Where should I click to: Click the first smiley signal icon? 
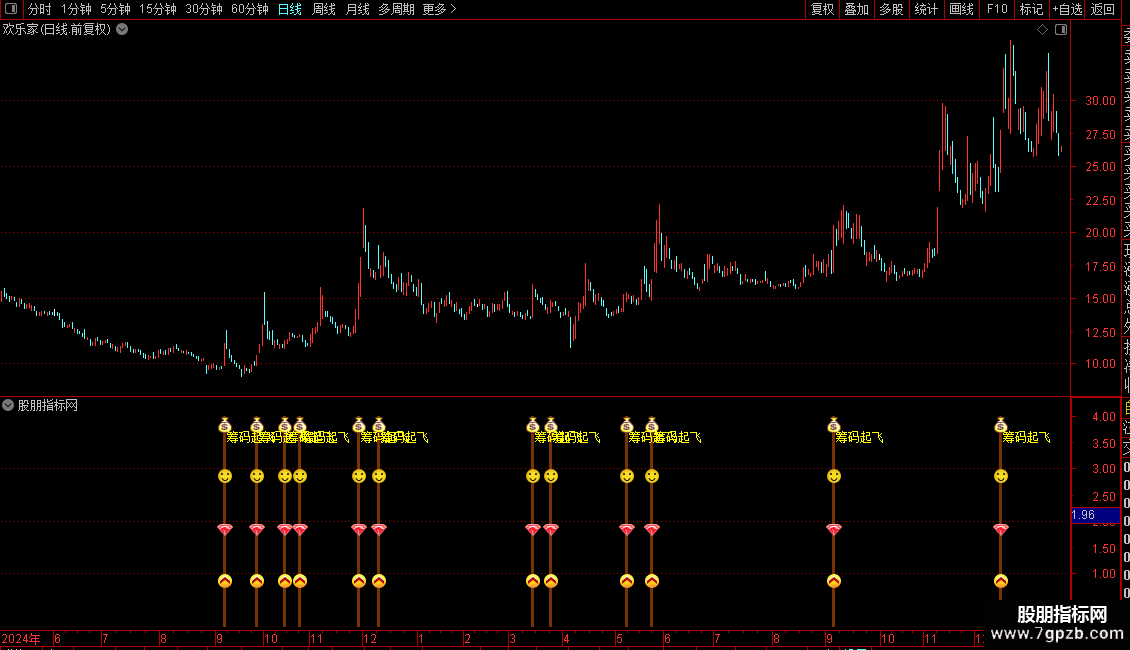(225, 476)
